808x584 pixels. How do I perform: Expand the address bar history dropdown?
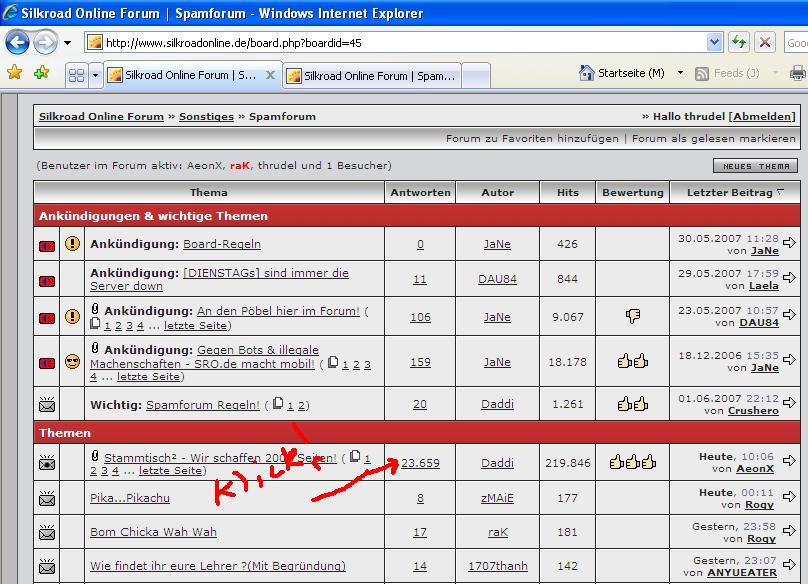714,42
